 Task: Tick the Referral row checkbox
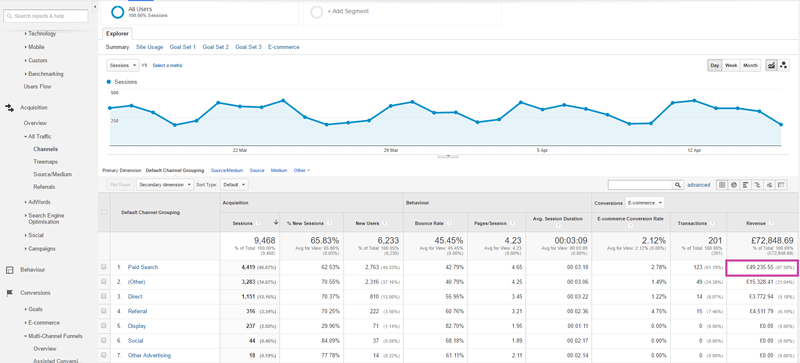pos(104,311)
